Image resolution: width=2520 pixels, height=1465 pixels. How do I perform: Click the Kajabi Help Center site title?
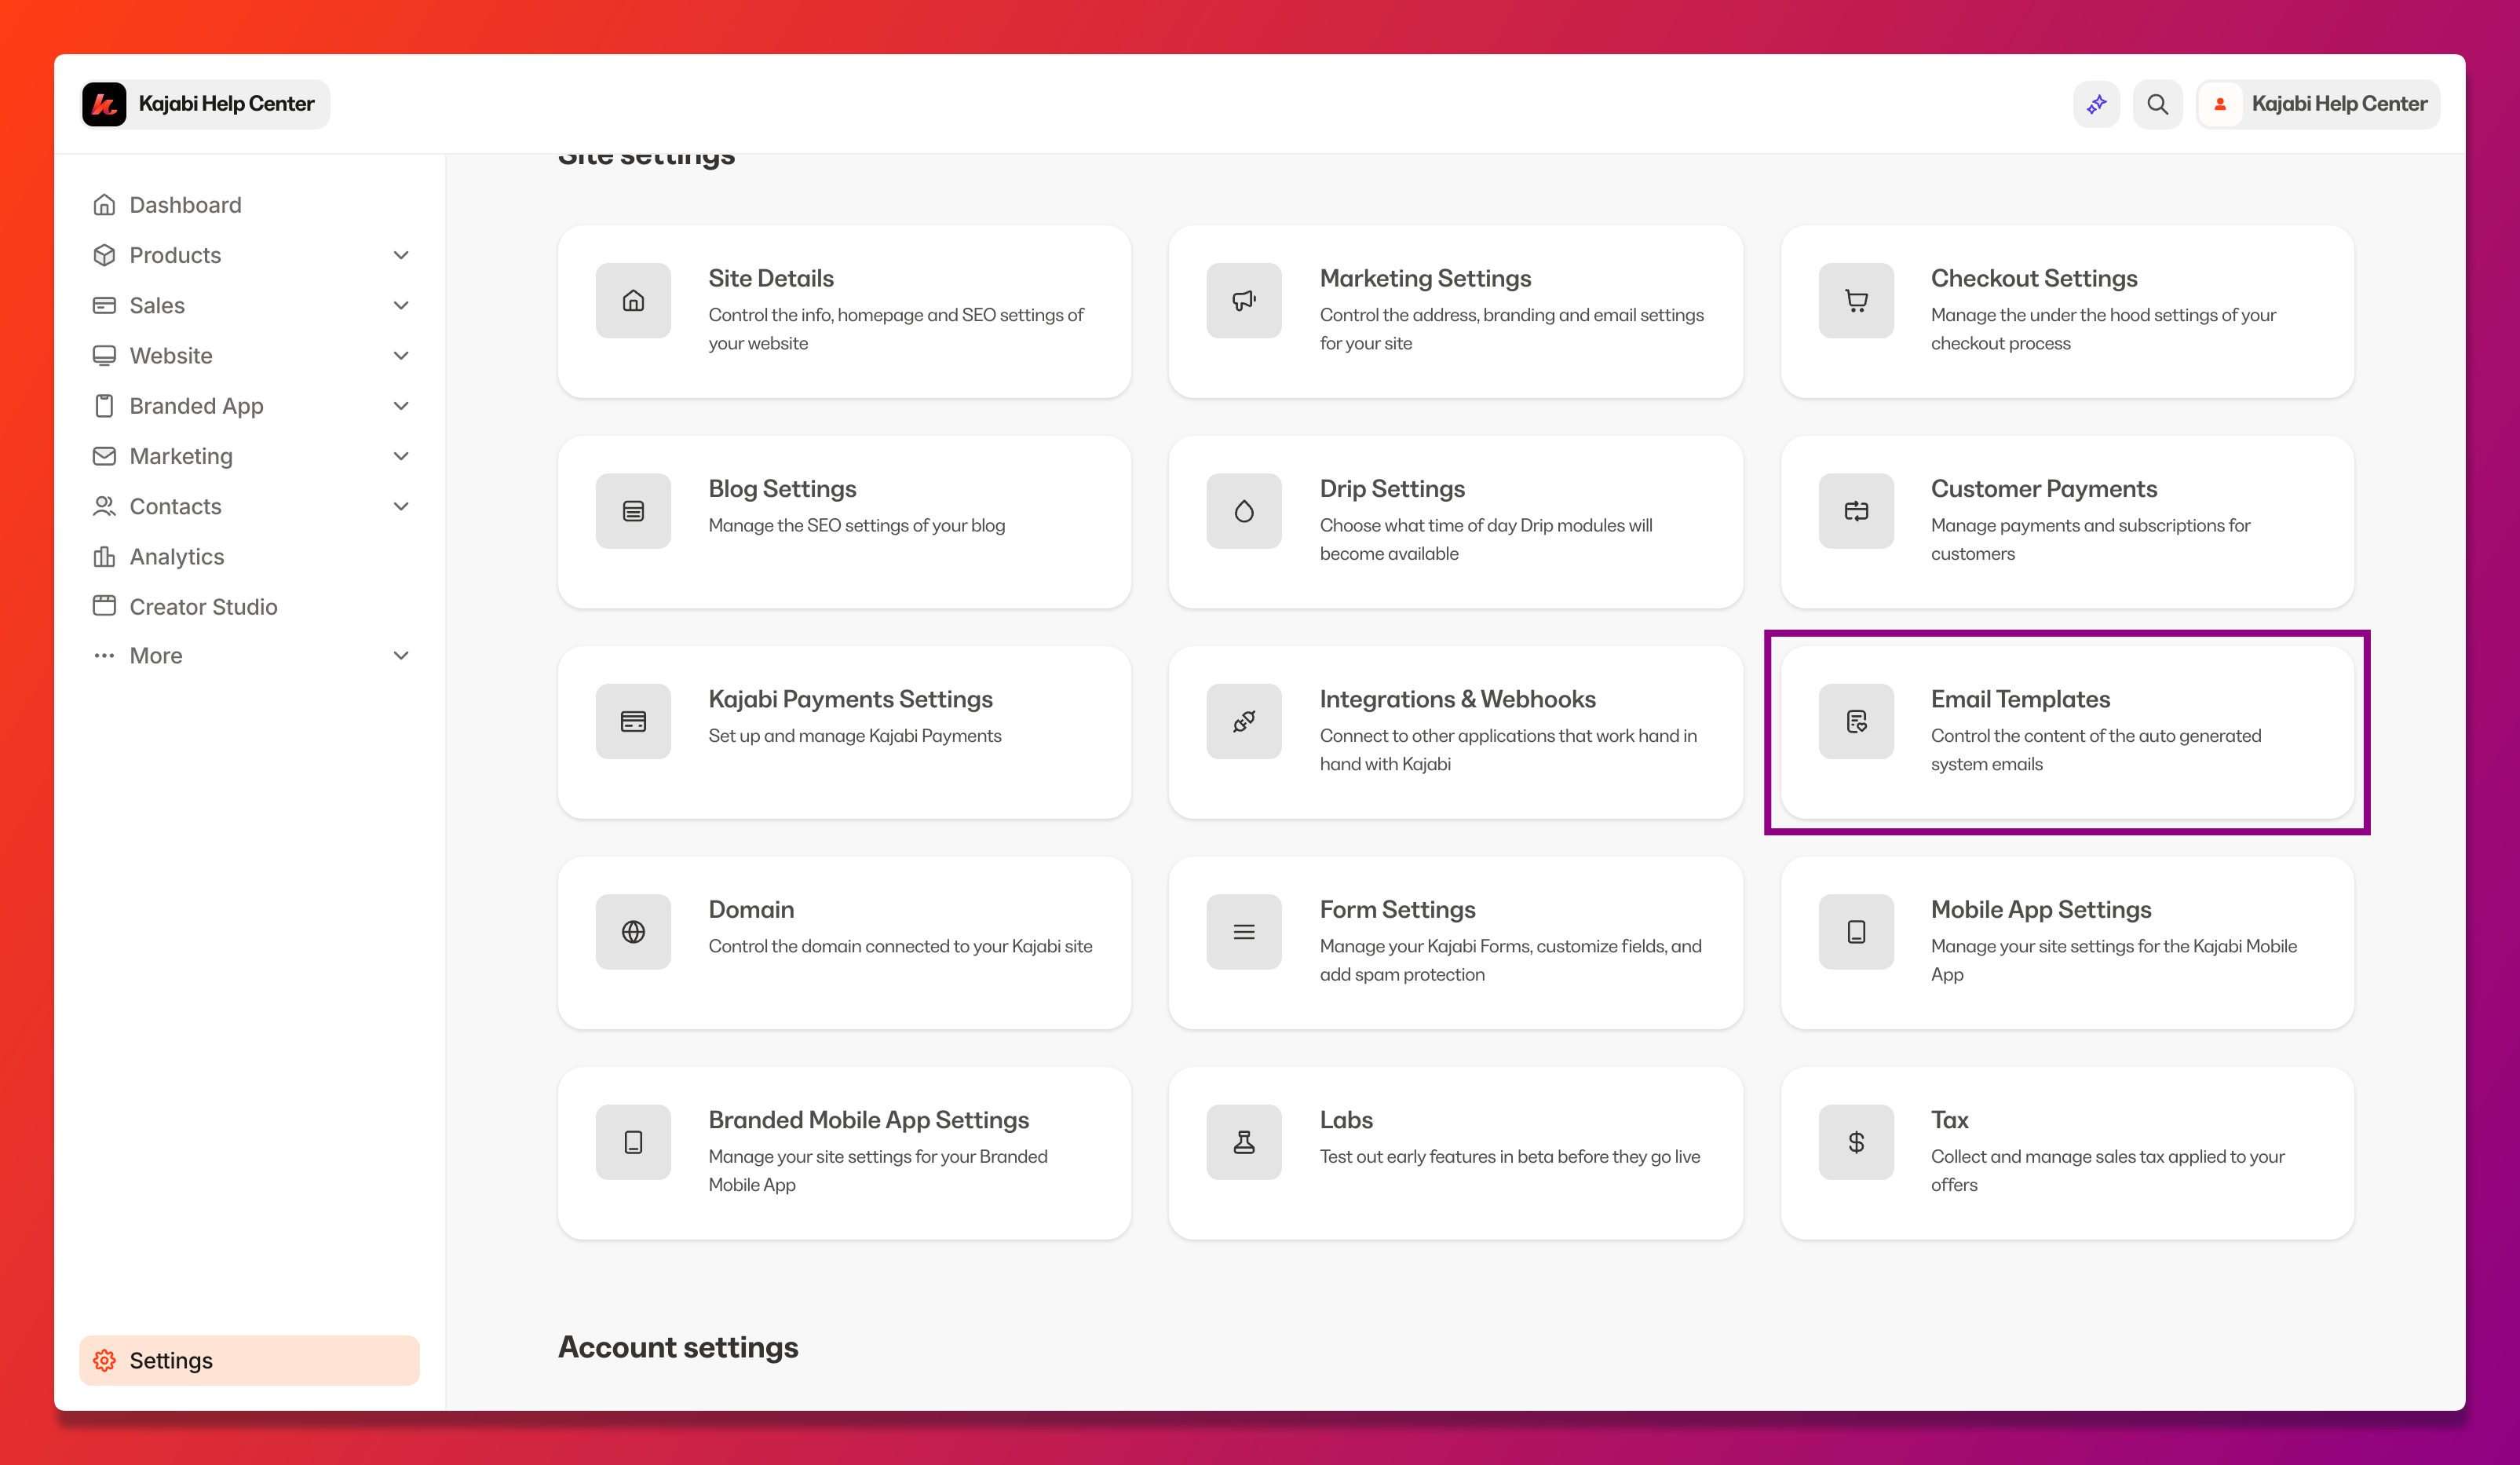[226, 104]
